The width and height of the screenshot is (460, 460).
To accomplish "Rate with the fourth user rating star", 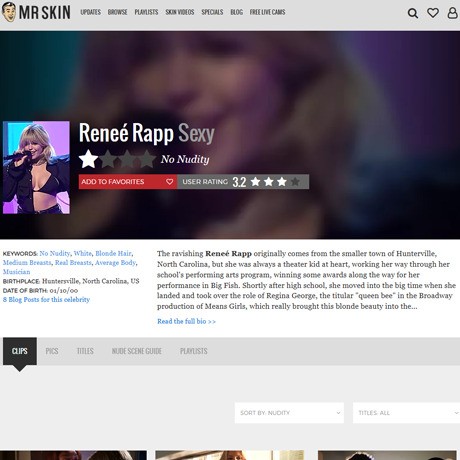I will tap(295, 182).
